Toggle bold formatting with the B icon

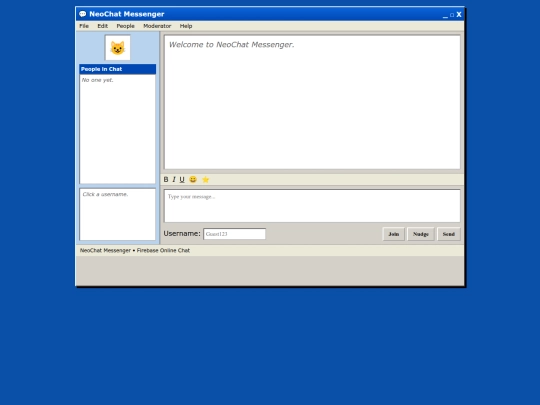166,179
